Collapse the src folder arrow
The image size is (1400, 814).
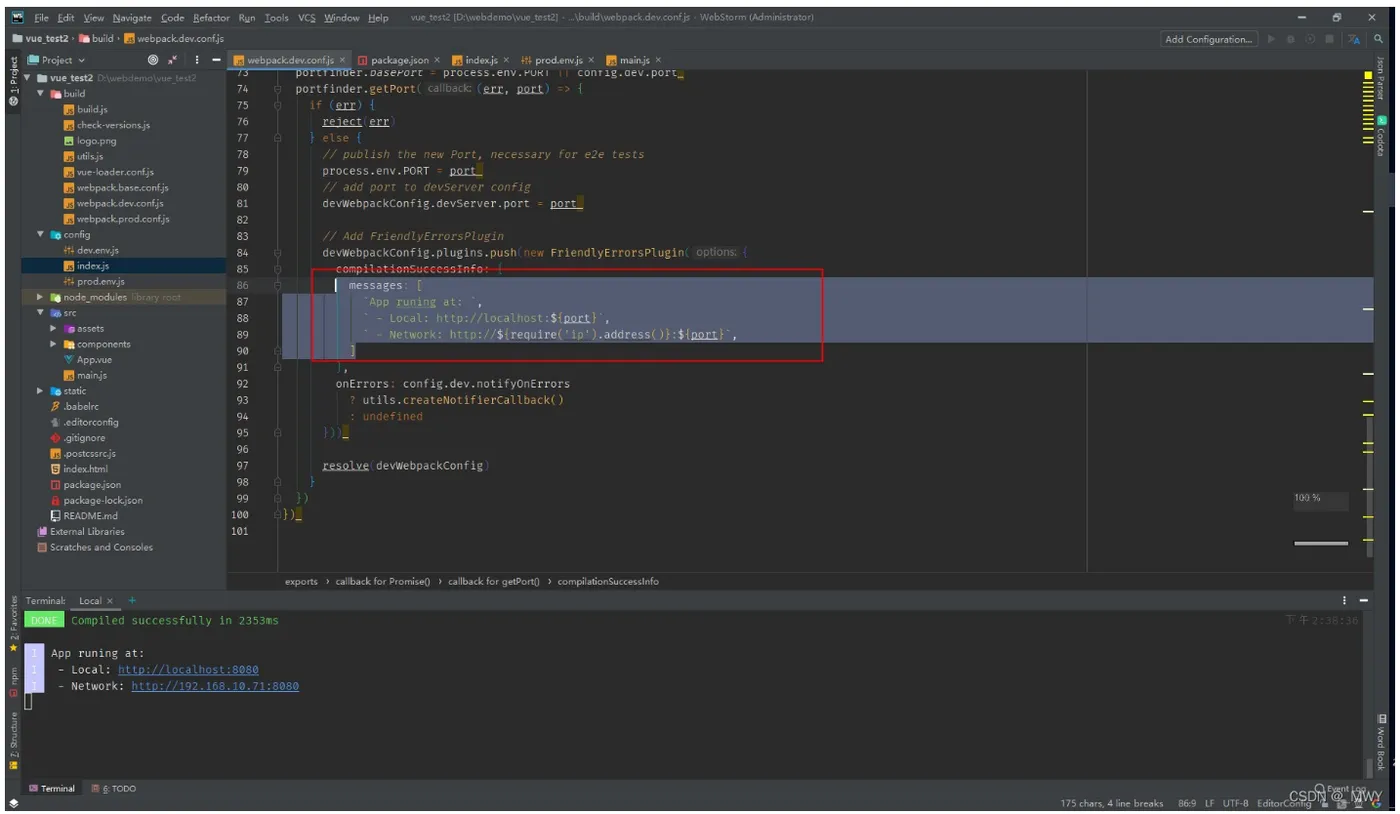click(41, 313)
